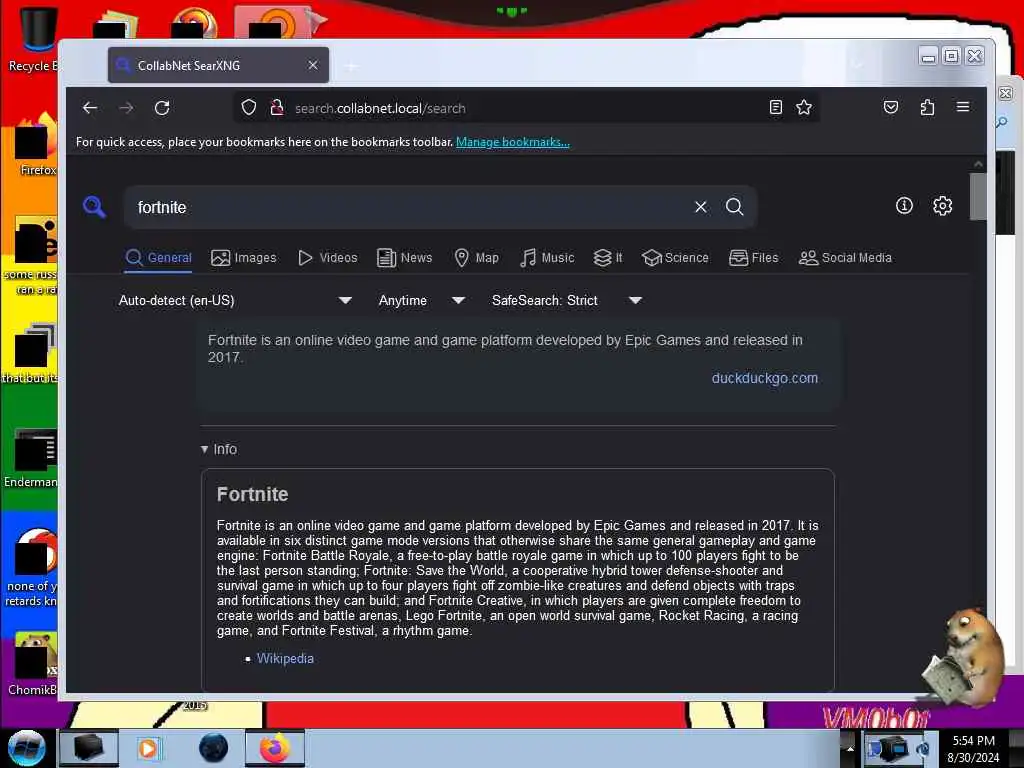Image resolution: width=1024 pixels, height=768 pixels.
Task: Close the CollabNet SearXNG tab
Action: [313, 65]
